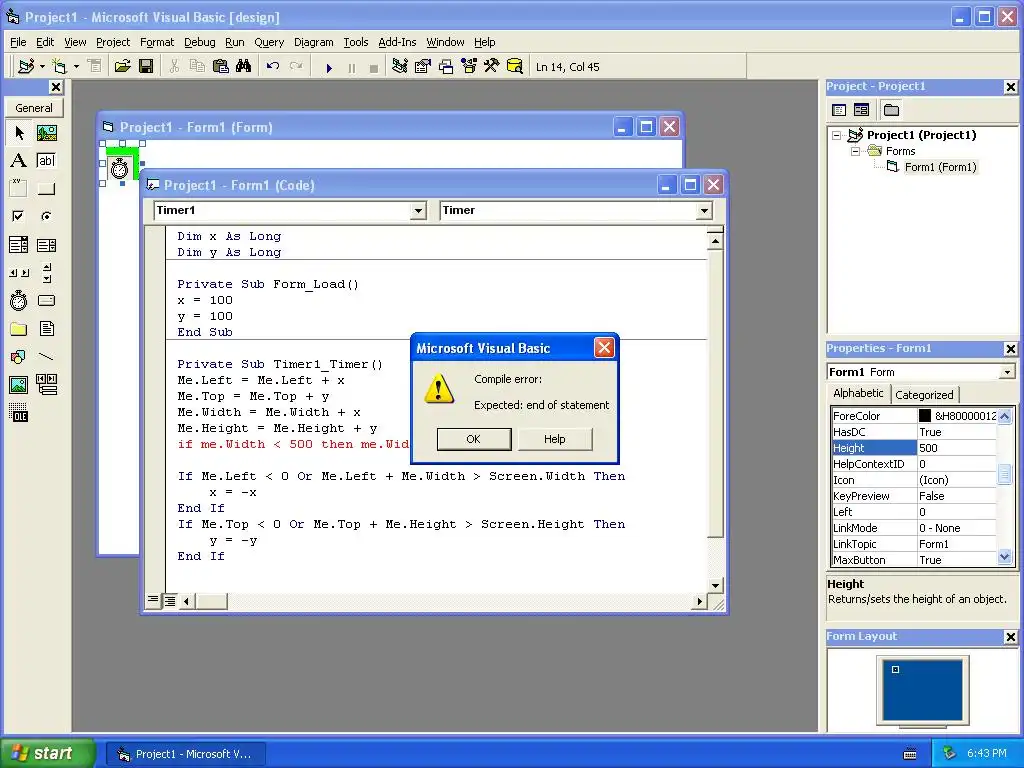Open the Debug menu
This screenshot has height=768, width=1024.
point(199,42)
